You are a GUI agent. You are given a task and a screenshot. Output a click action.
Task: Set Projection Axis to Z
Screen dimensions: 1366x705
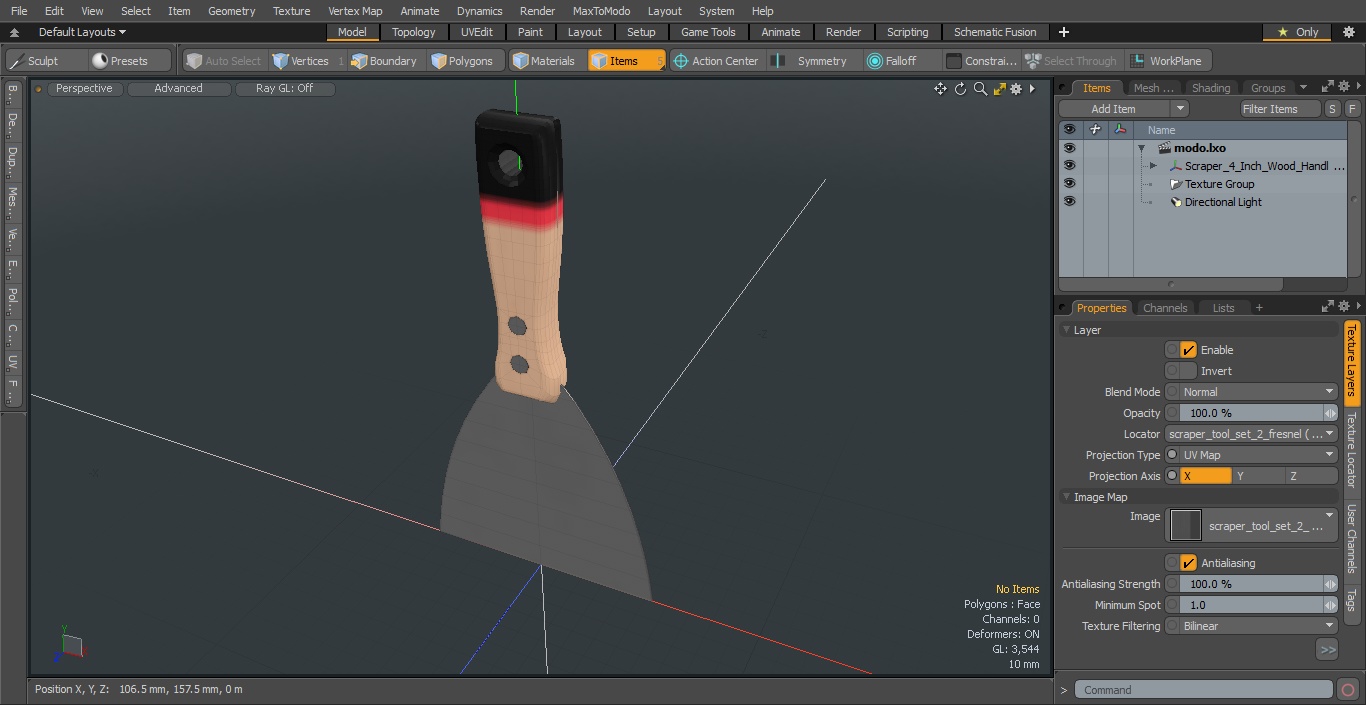[x=1311, y=476]
